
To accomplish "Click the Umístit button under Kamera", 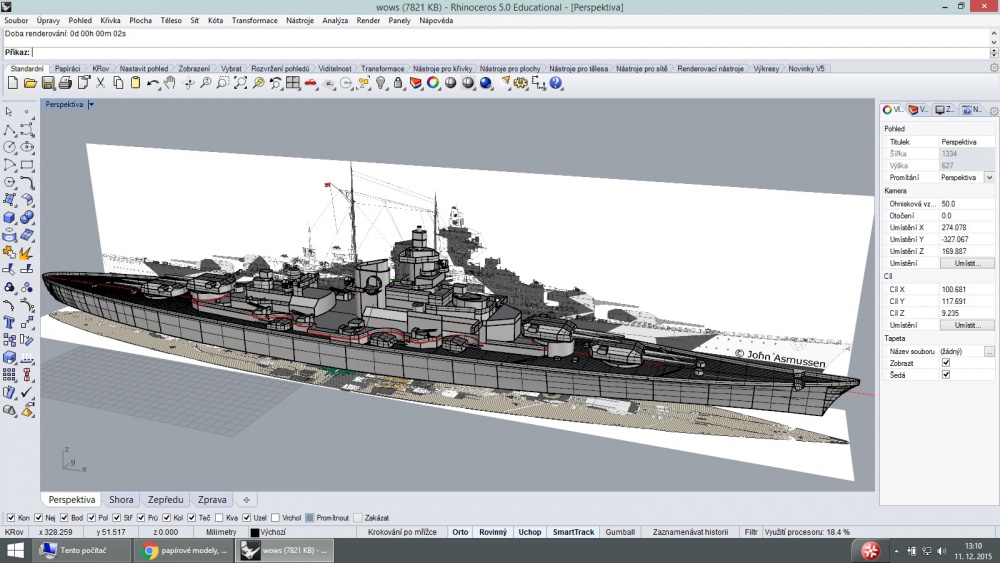I will (x=967, y=263).
